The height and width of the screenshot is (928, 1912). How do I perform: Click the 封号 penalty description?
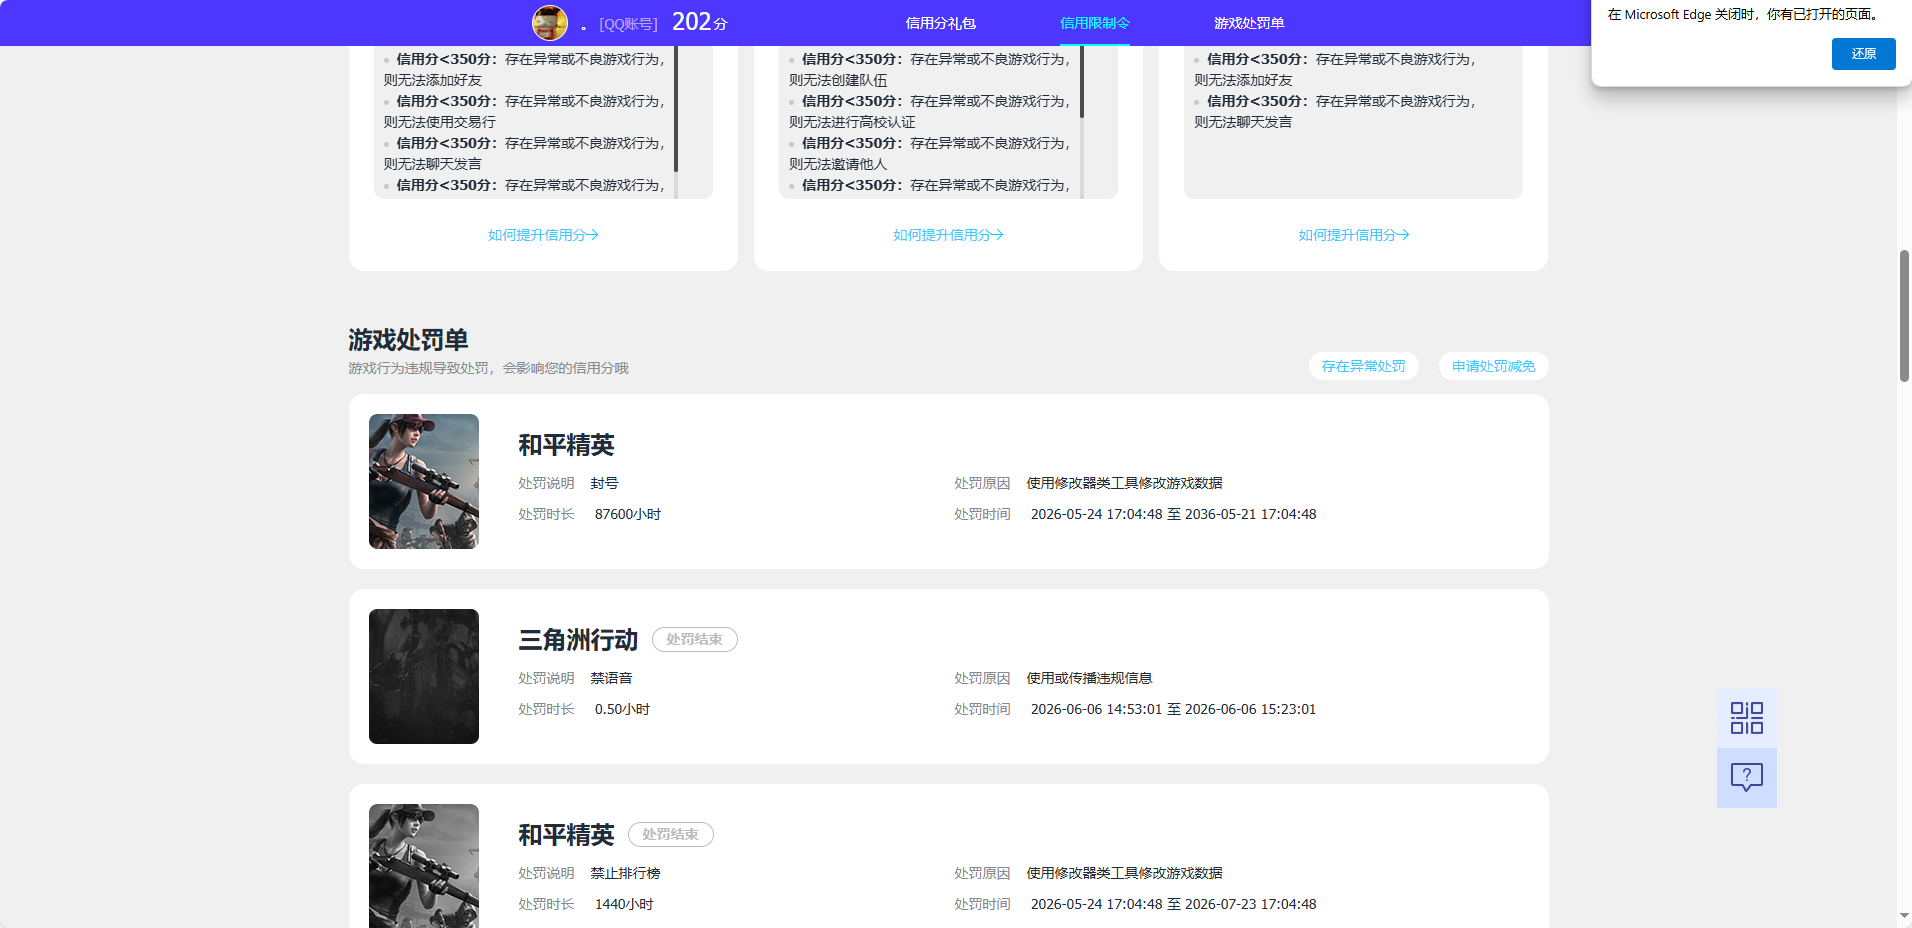pos(604,483)
